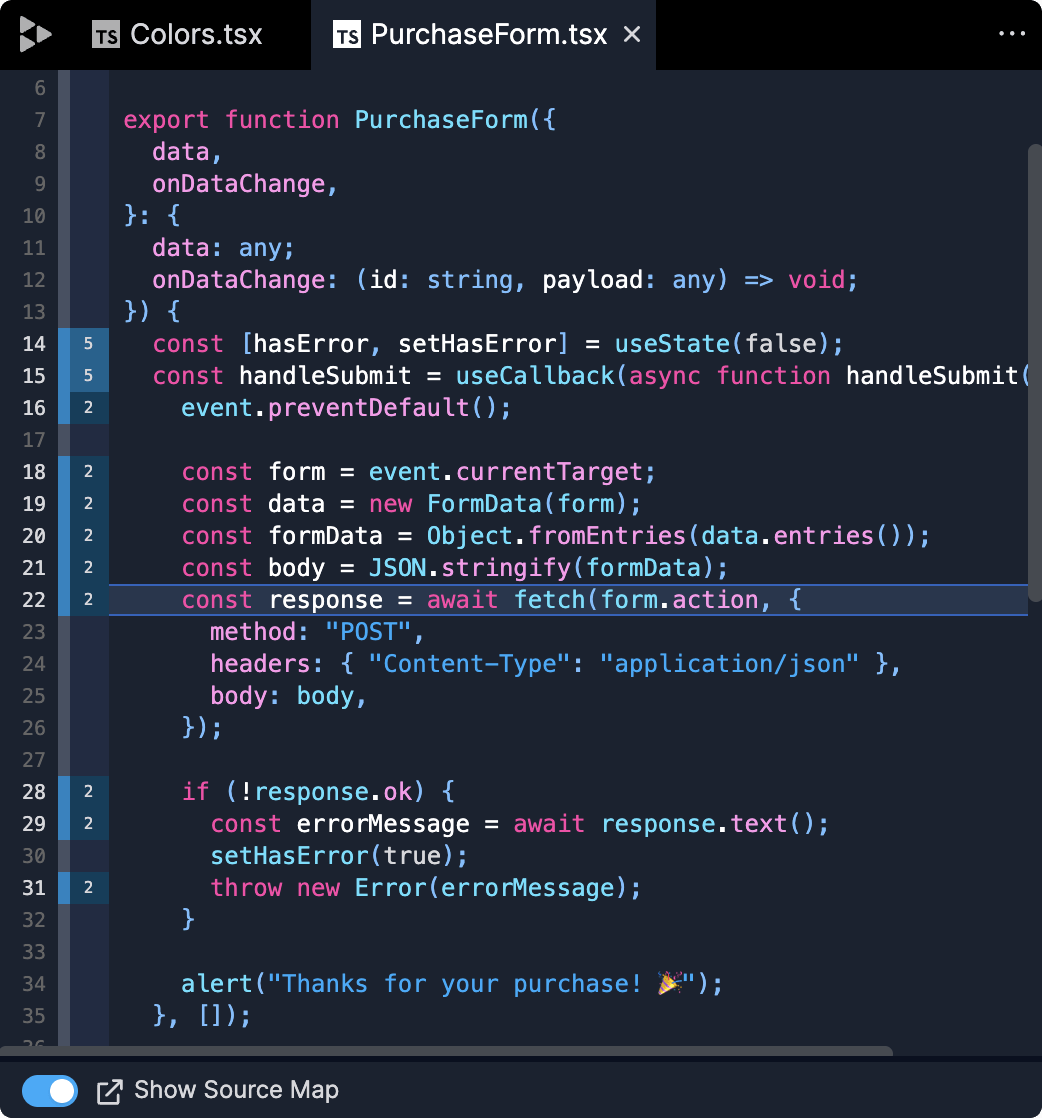Click the TS file icon on Colors.tsx tab
Image resolution: width=1042 pixels, height=1118 pixels.
(x=106, y=36)
